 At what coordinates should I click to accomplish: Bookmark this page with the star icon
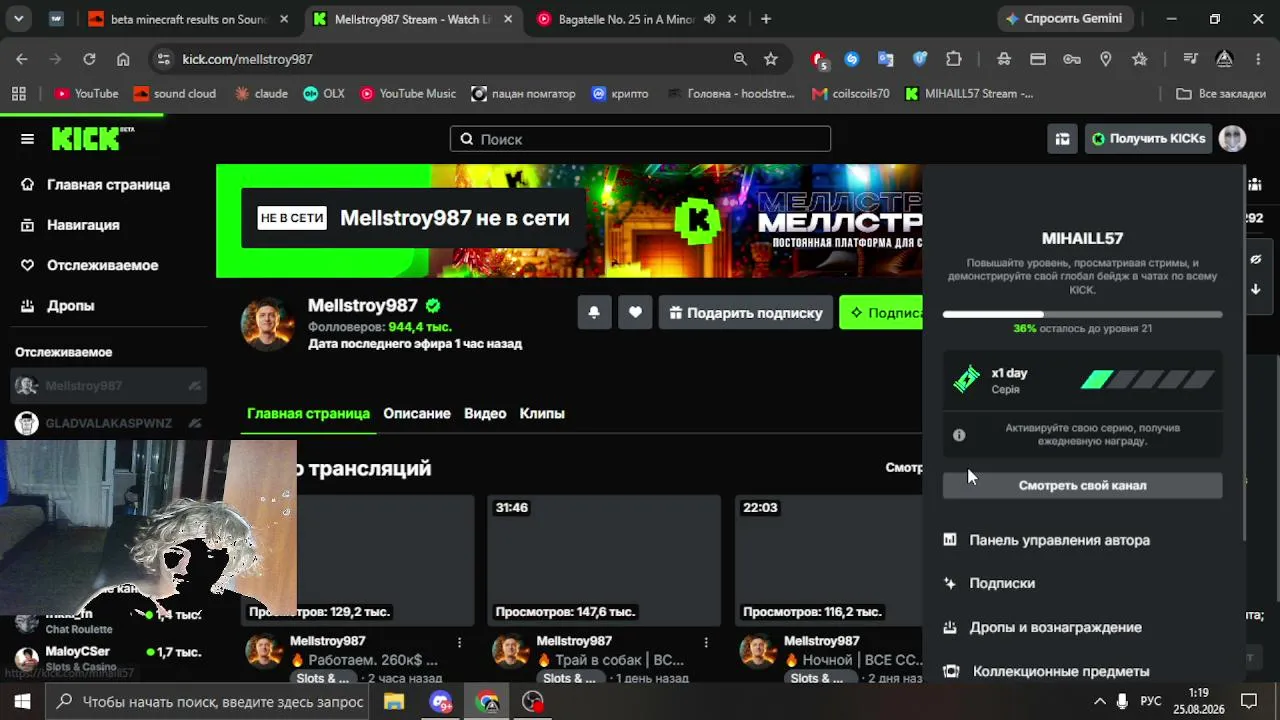point(771,59)
